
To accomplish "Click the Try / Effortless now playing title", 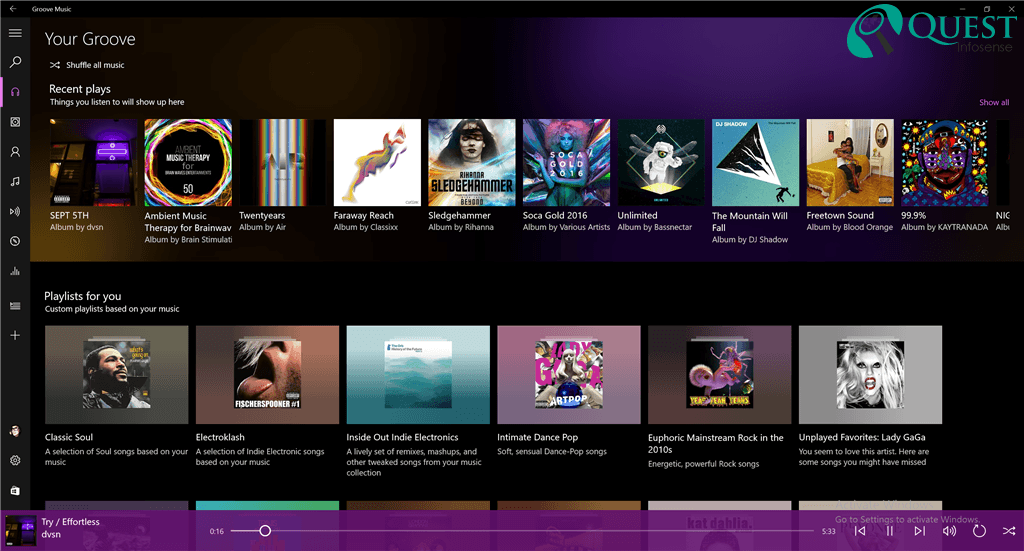I will coord(71,522).
